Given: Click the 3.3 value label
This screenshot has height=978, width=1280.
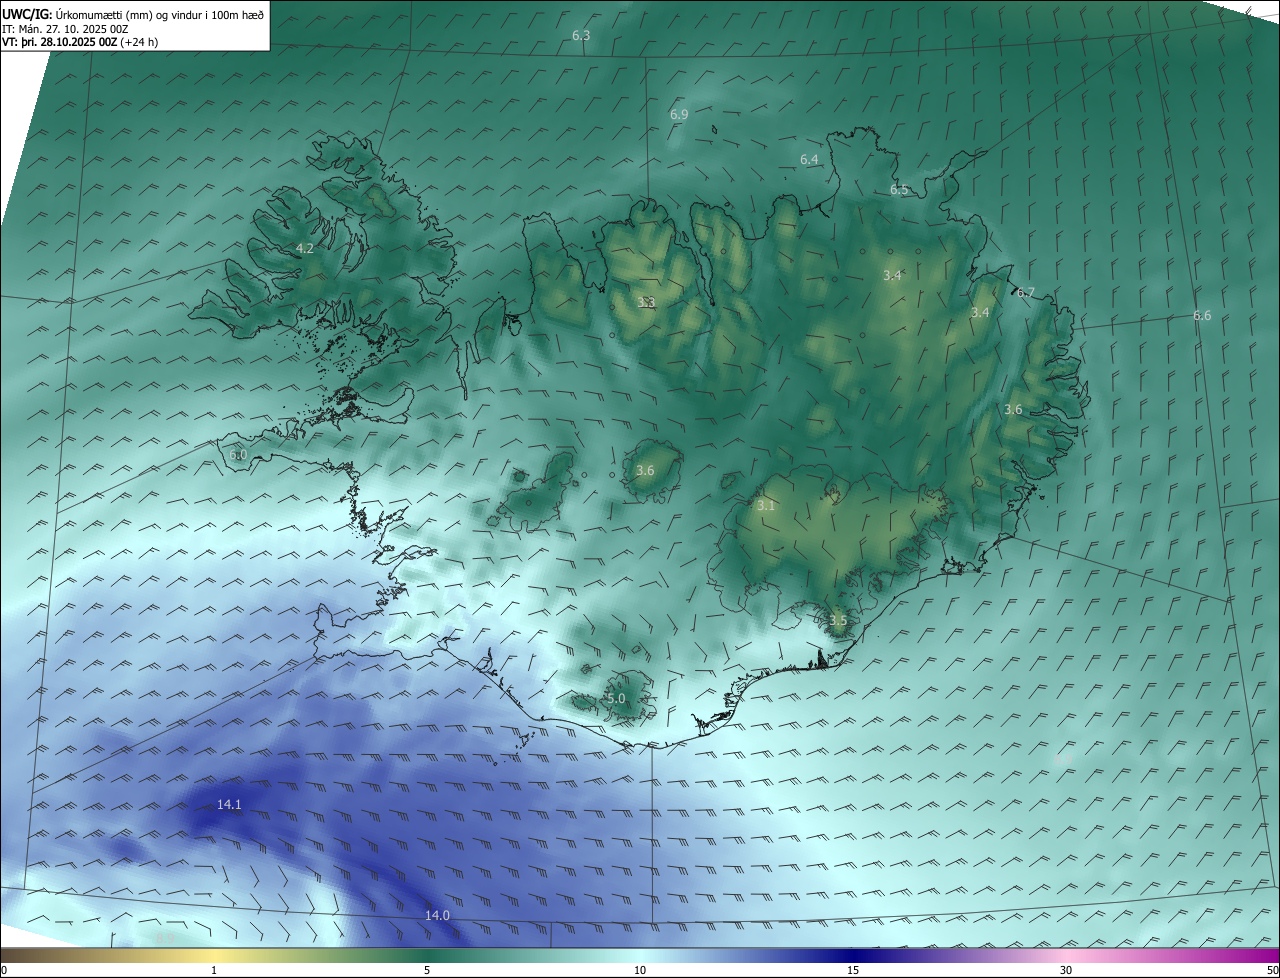Looking at the screenshot, I should pos(646,301).
